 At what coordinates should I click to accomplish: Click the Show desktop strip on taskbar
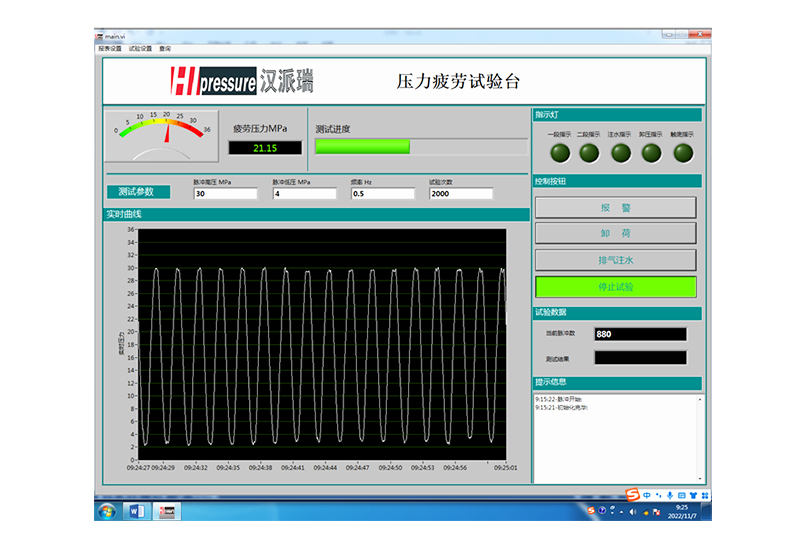[708, 511]
